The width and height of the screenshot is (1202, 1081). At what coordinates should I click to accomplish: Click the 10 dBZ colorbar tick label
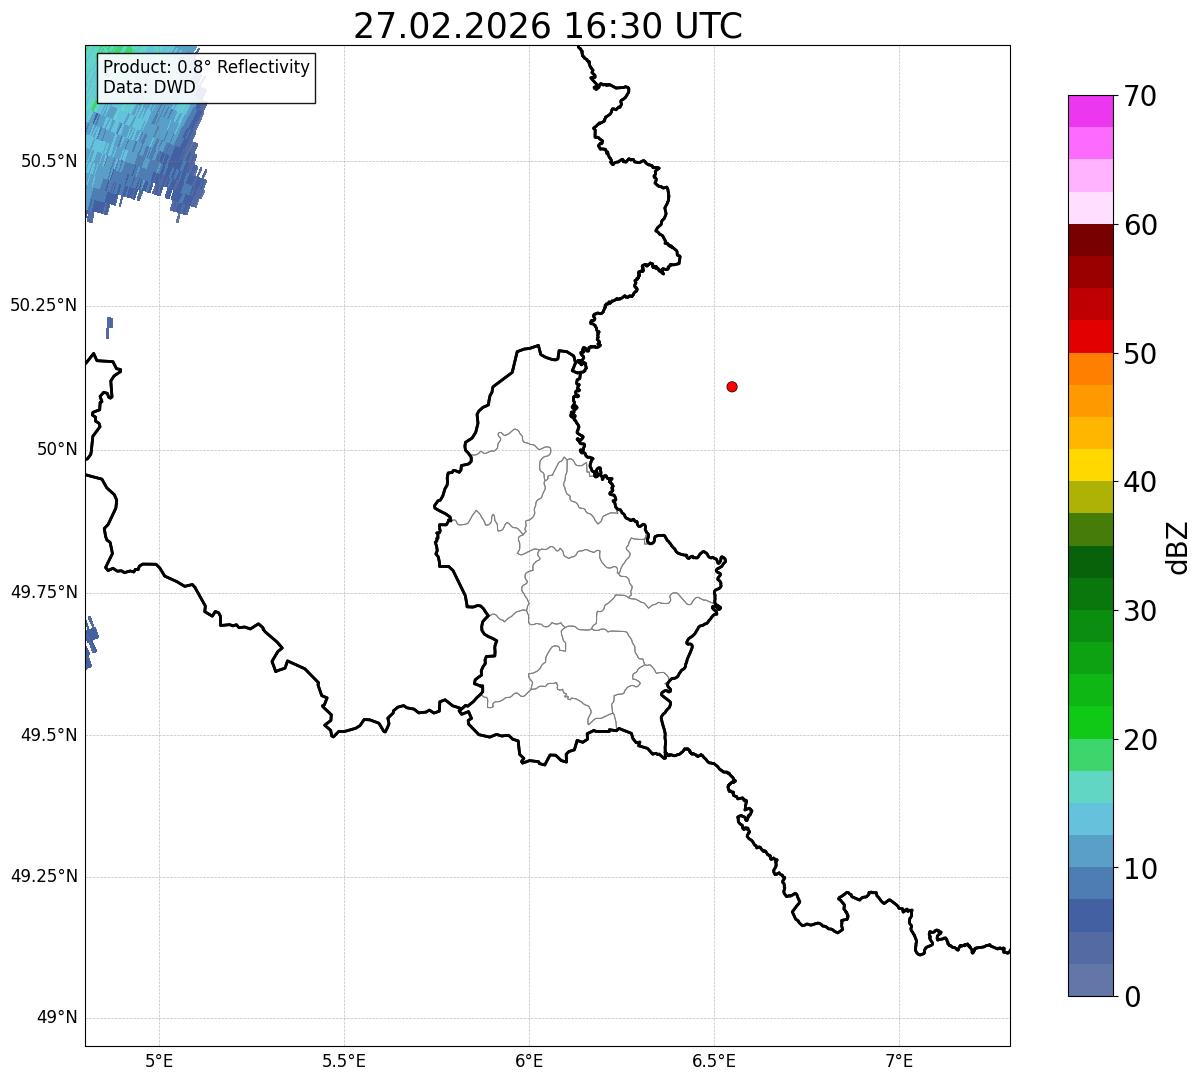point(1140,869)
